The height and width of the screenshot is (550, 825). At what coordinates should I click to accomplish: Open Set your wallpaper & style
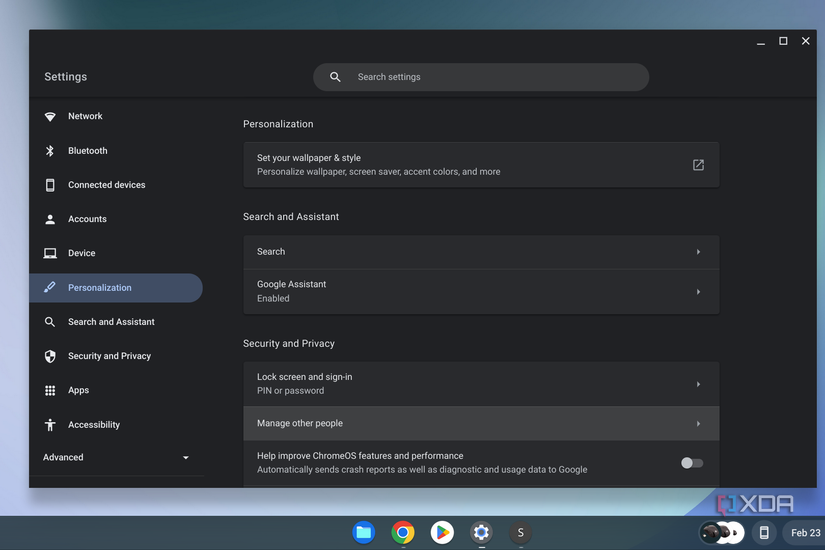(x=481, y=165)
